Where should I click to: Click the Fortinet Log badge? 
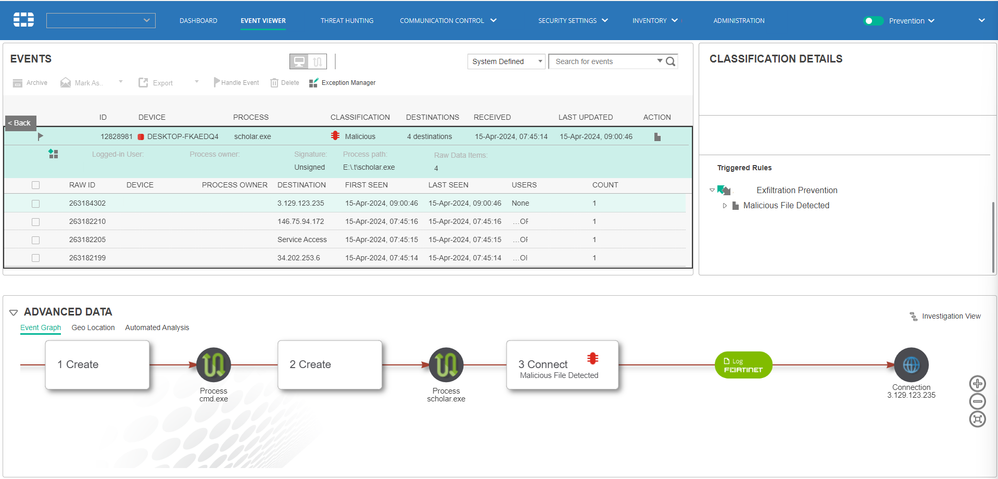[x=743, y=364]
